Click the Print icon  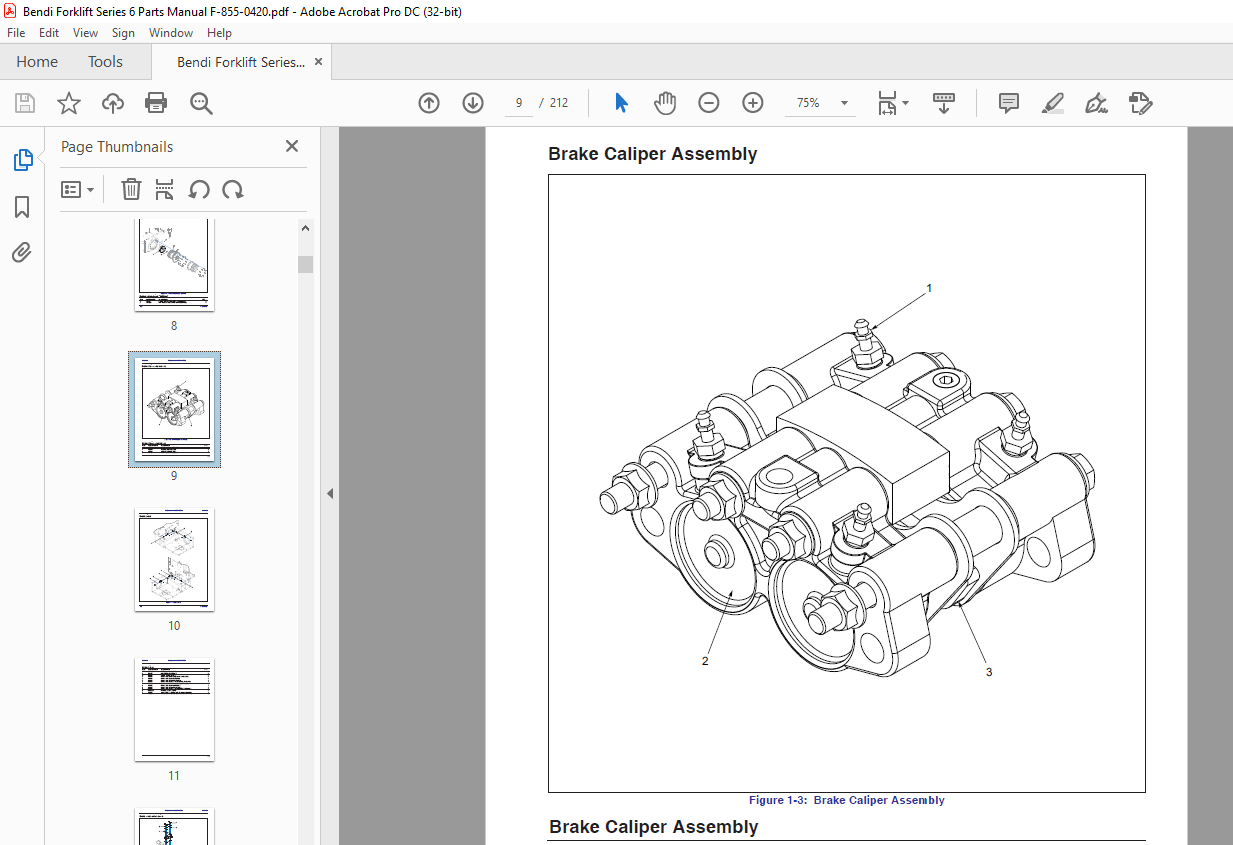pyautogui.click(x=156, y=103)
